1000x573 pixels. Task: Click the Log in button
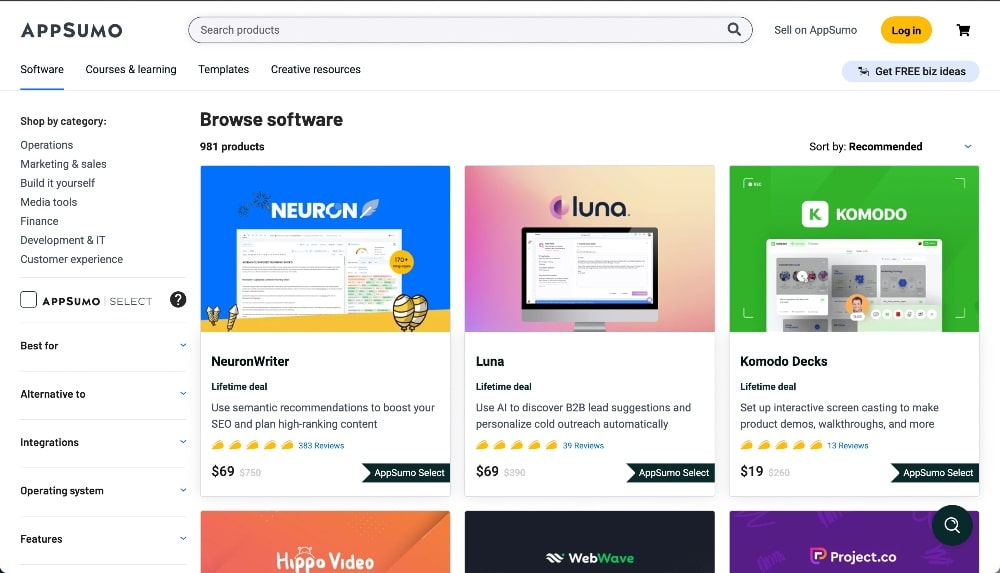pos(906,30)
